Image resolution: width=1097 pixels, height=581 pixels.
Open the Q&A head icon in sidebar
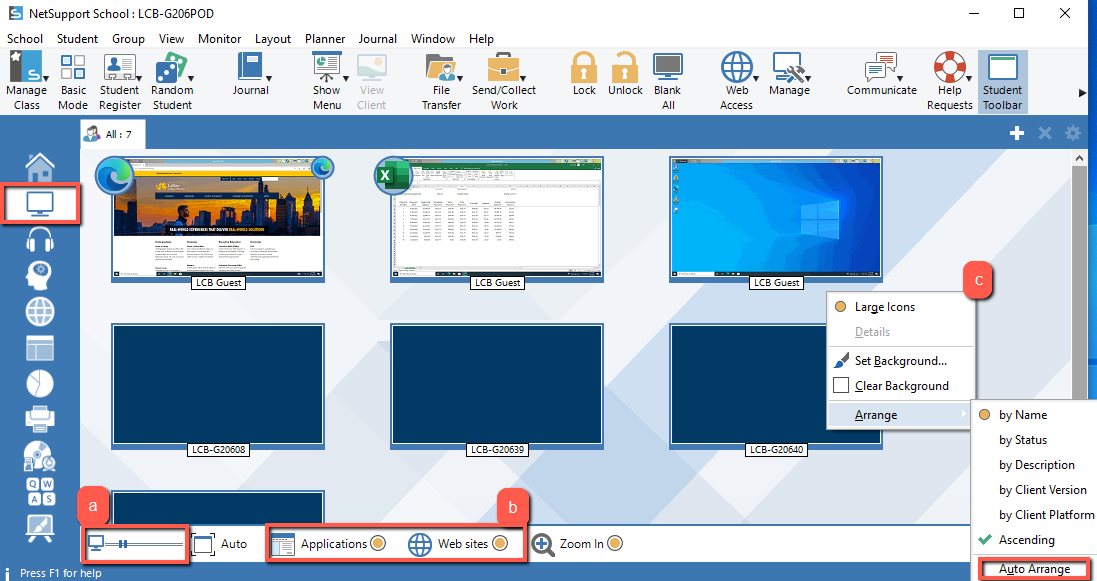tap(40, 275)
